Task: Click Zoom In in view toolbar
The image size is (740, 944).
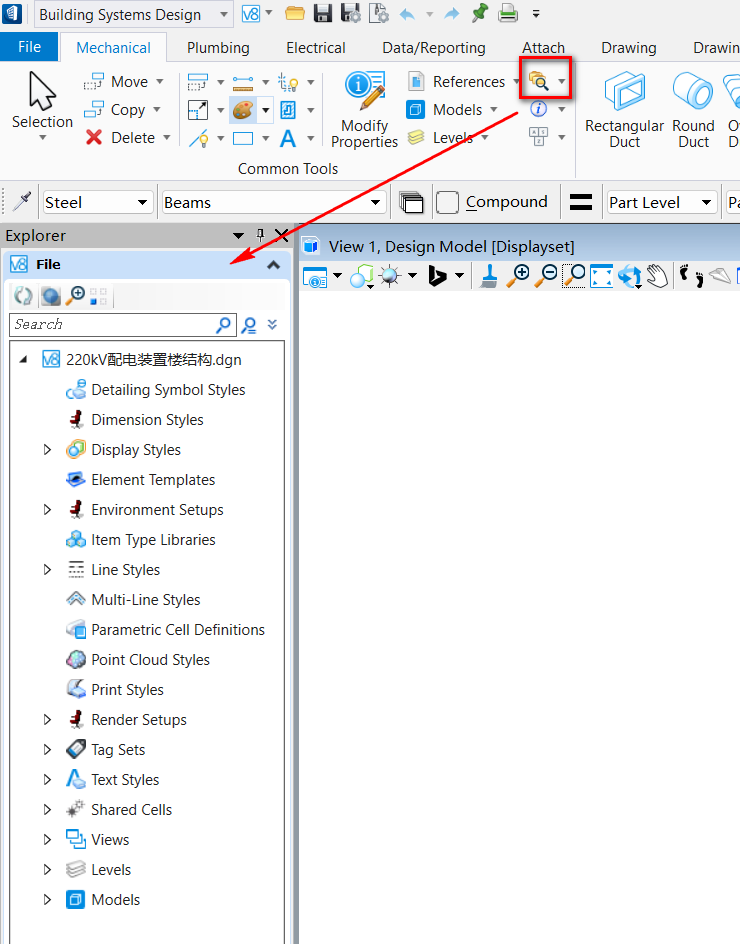Action: [x=517, y=276]
